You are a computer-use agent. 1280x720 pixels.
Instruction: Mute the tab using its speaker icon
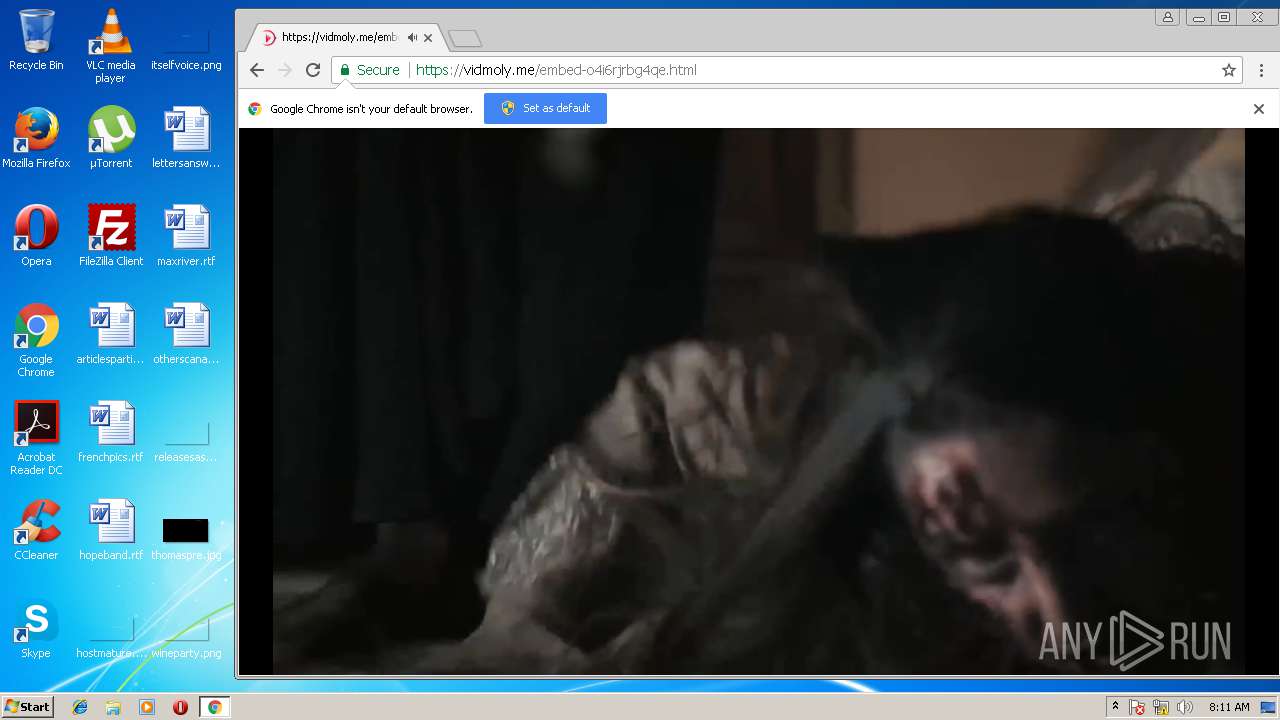pyautogui.click(x=412, y=38)
